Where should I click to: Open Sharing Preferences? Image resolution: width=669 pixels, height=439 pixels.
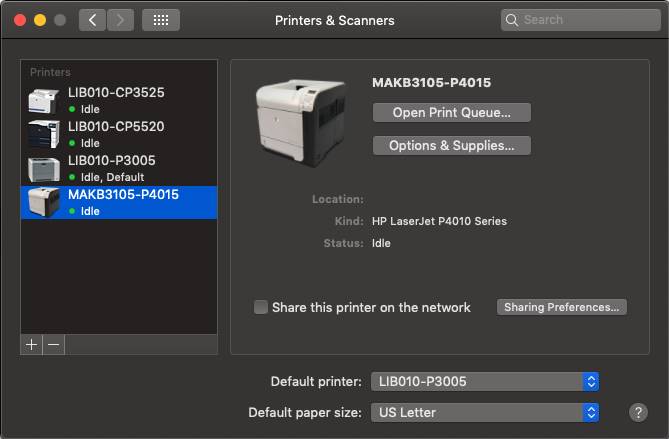coord(562,307)
